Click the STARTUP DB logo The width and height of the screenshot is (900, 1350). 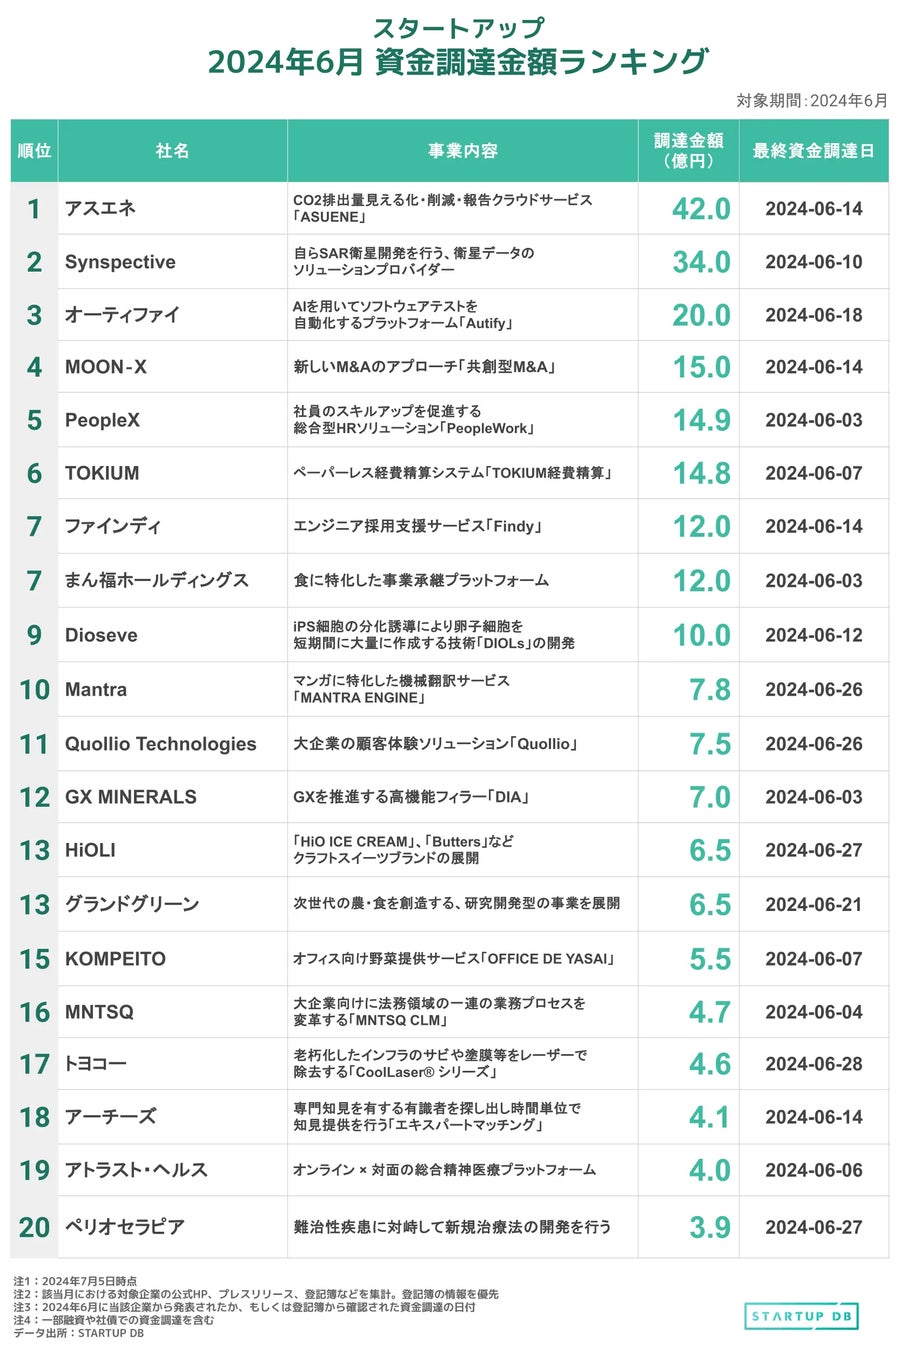pos(801,1316)
